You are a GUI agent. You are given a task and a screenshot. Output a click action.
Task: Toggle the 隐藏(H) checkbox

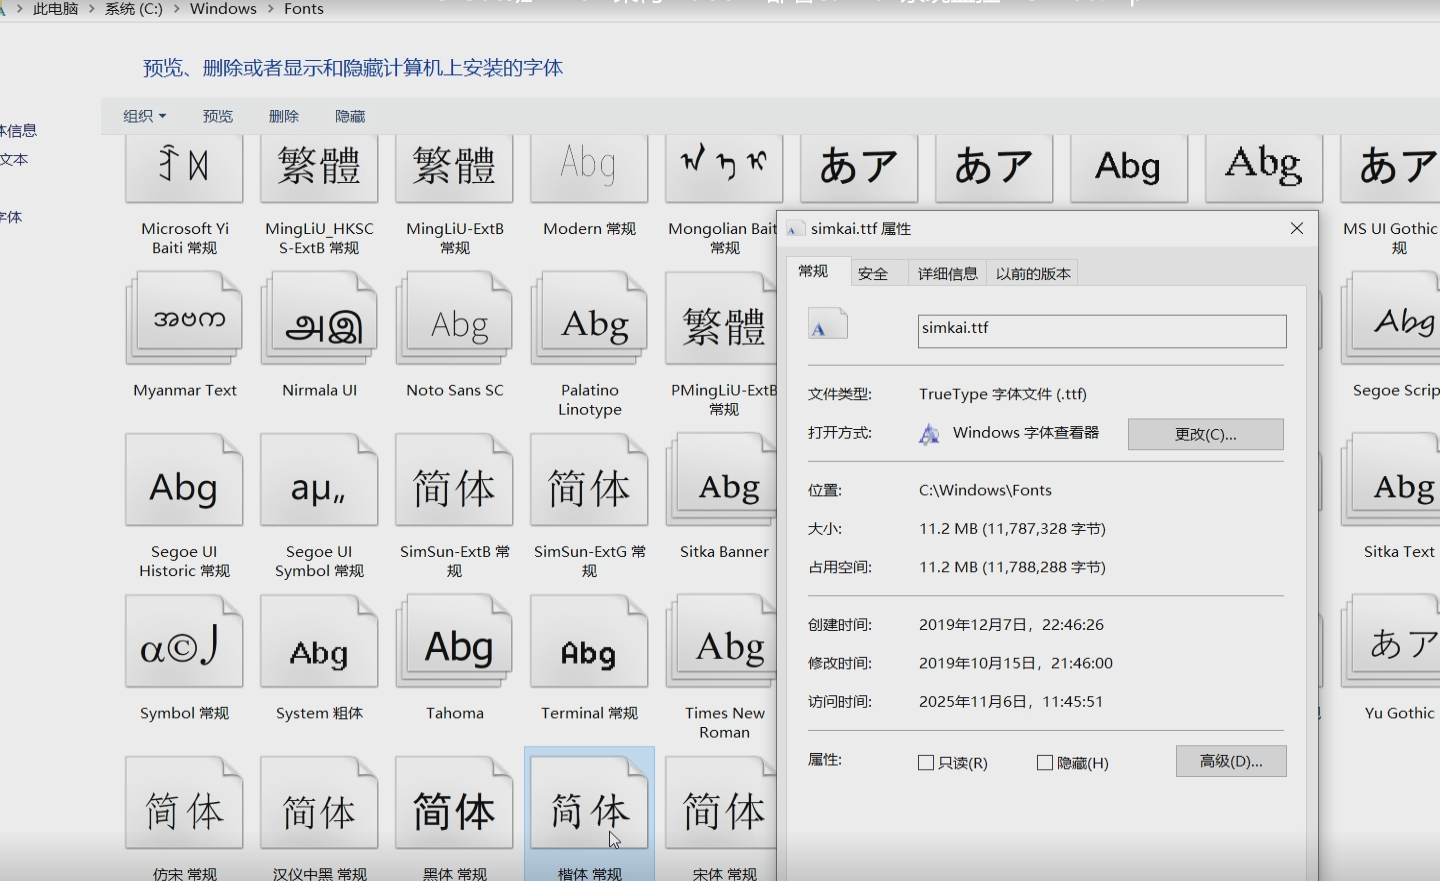(1045, 763)
